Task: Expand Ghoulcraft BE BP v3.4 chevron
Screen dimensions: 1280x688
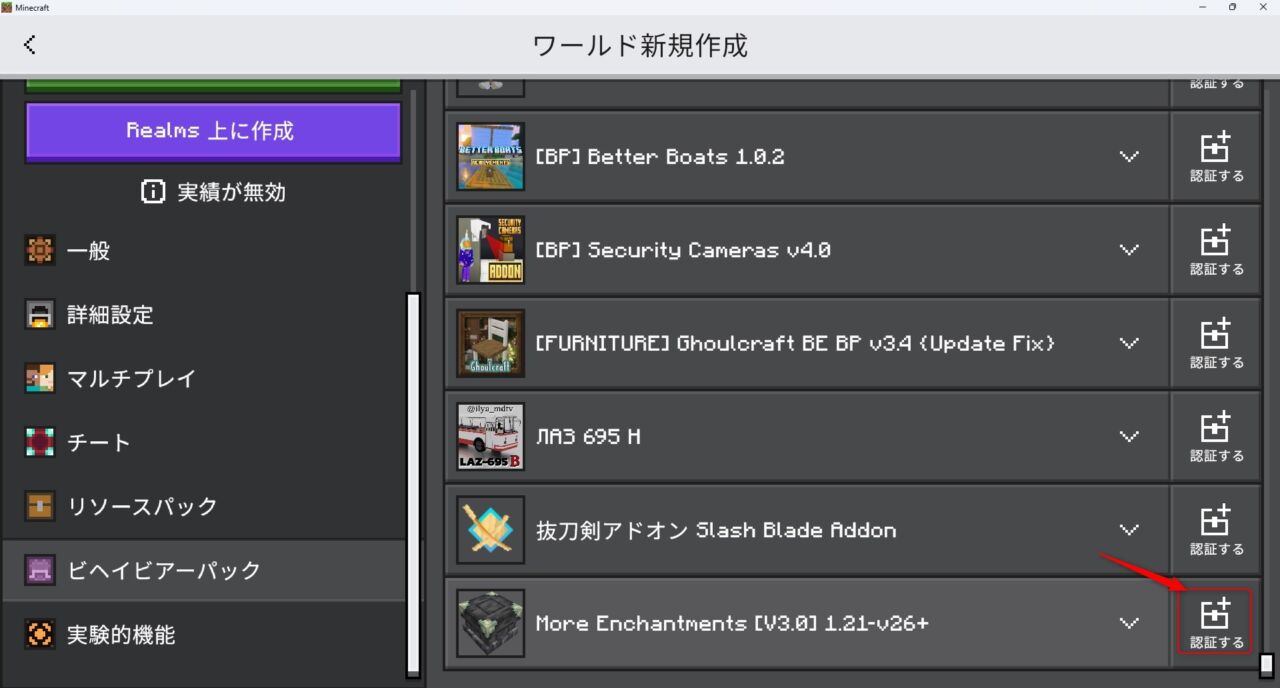Action: click(1129, 343)
